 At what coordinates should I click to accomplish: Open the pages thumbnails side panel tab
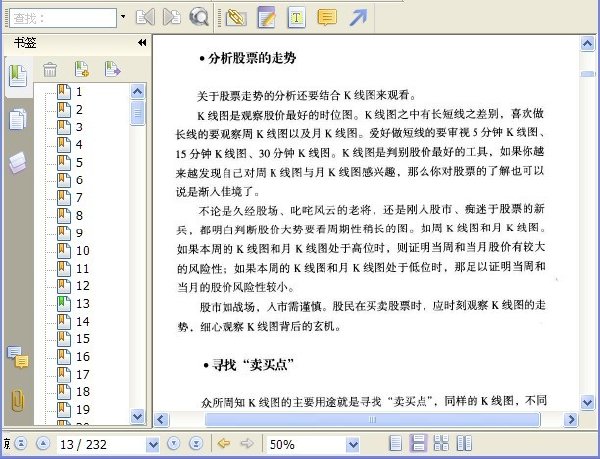[x=18, y=119]
